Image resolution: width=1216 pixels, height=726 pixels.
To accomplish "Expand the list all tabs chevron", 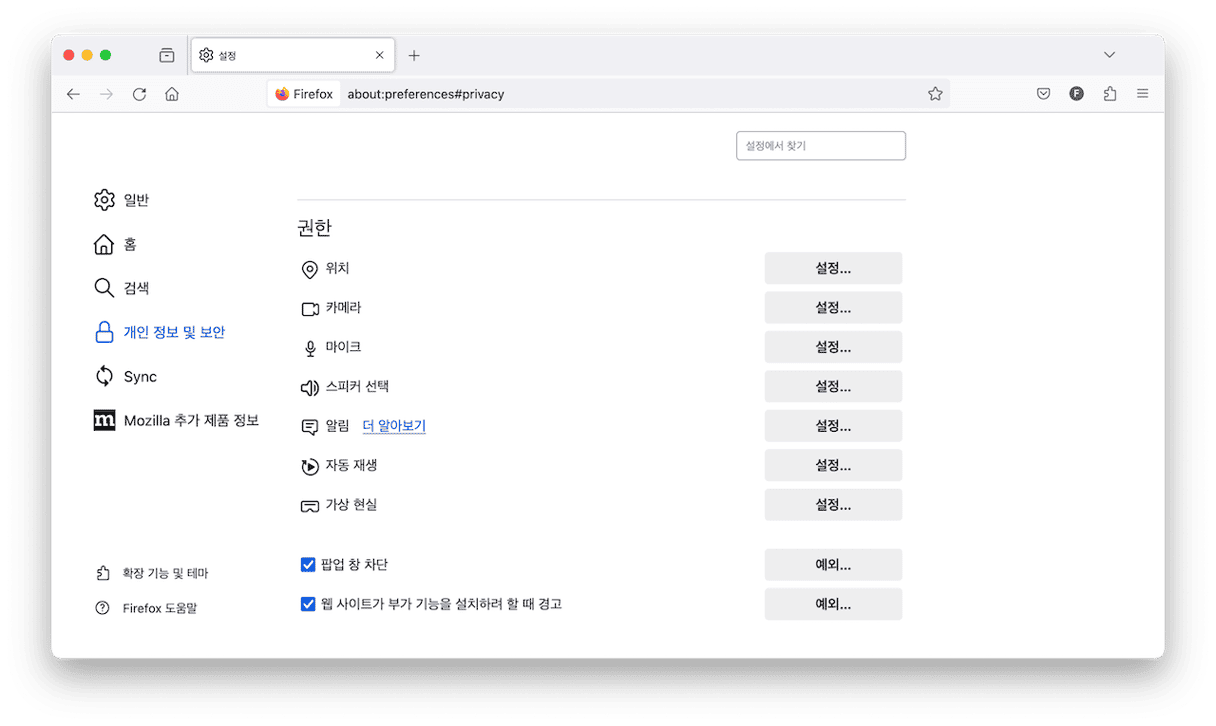I will point(1109,55).
